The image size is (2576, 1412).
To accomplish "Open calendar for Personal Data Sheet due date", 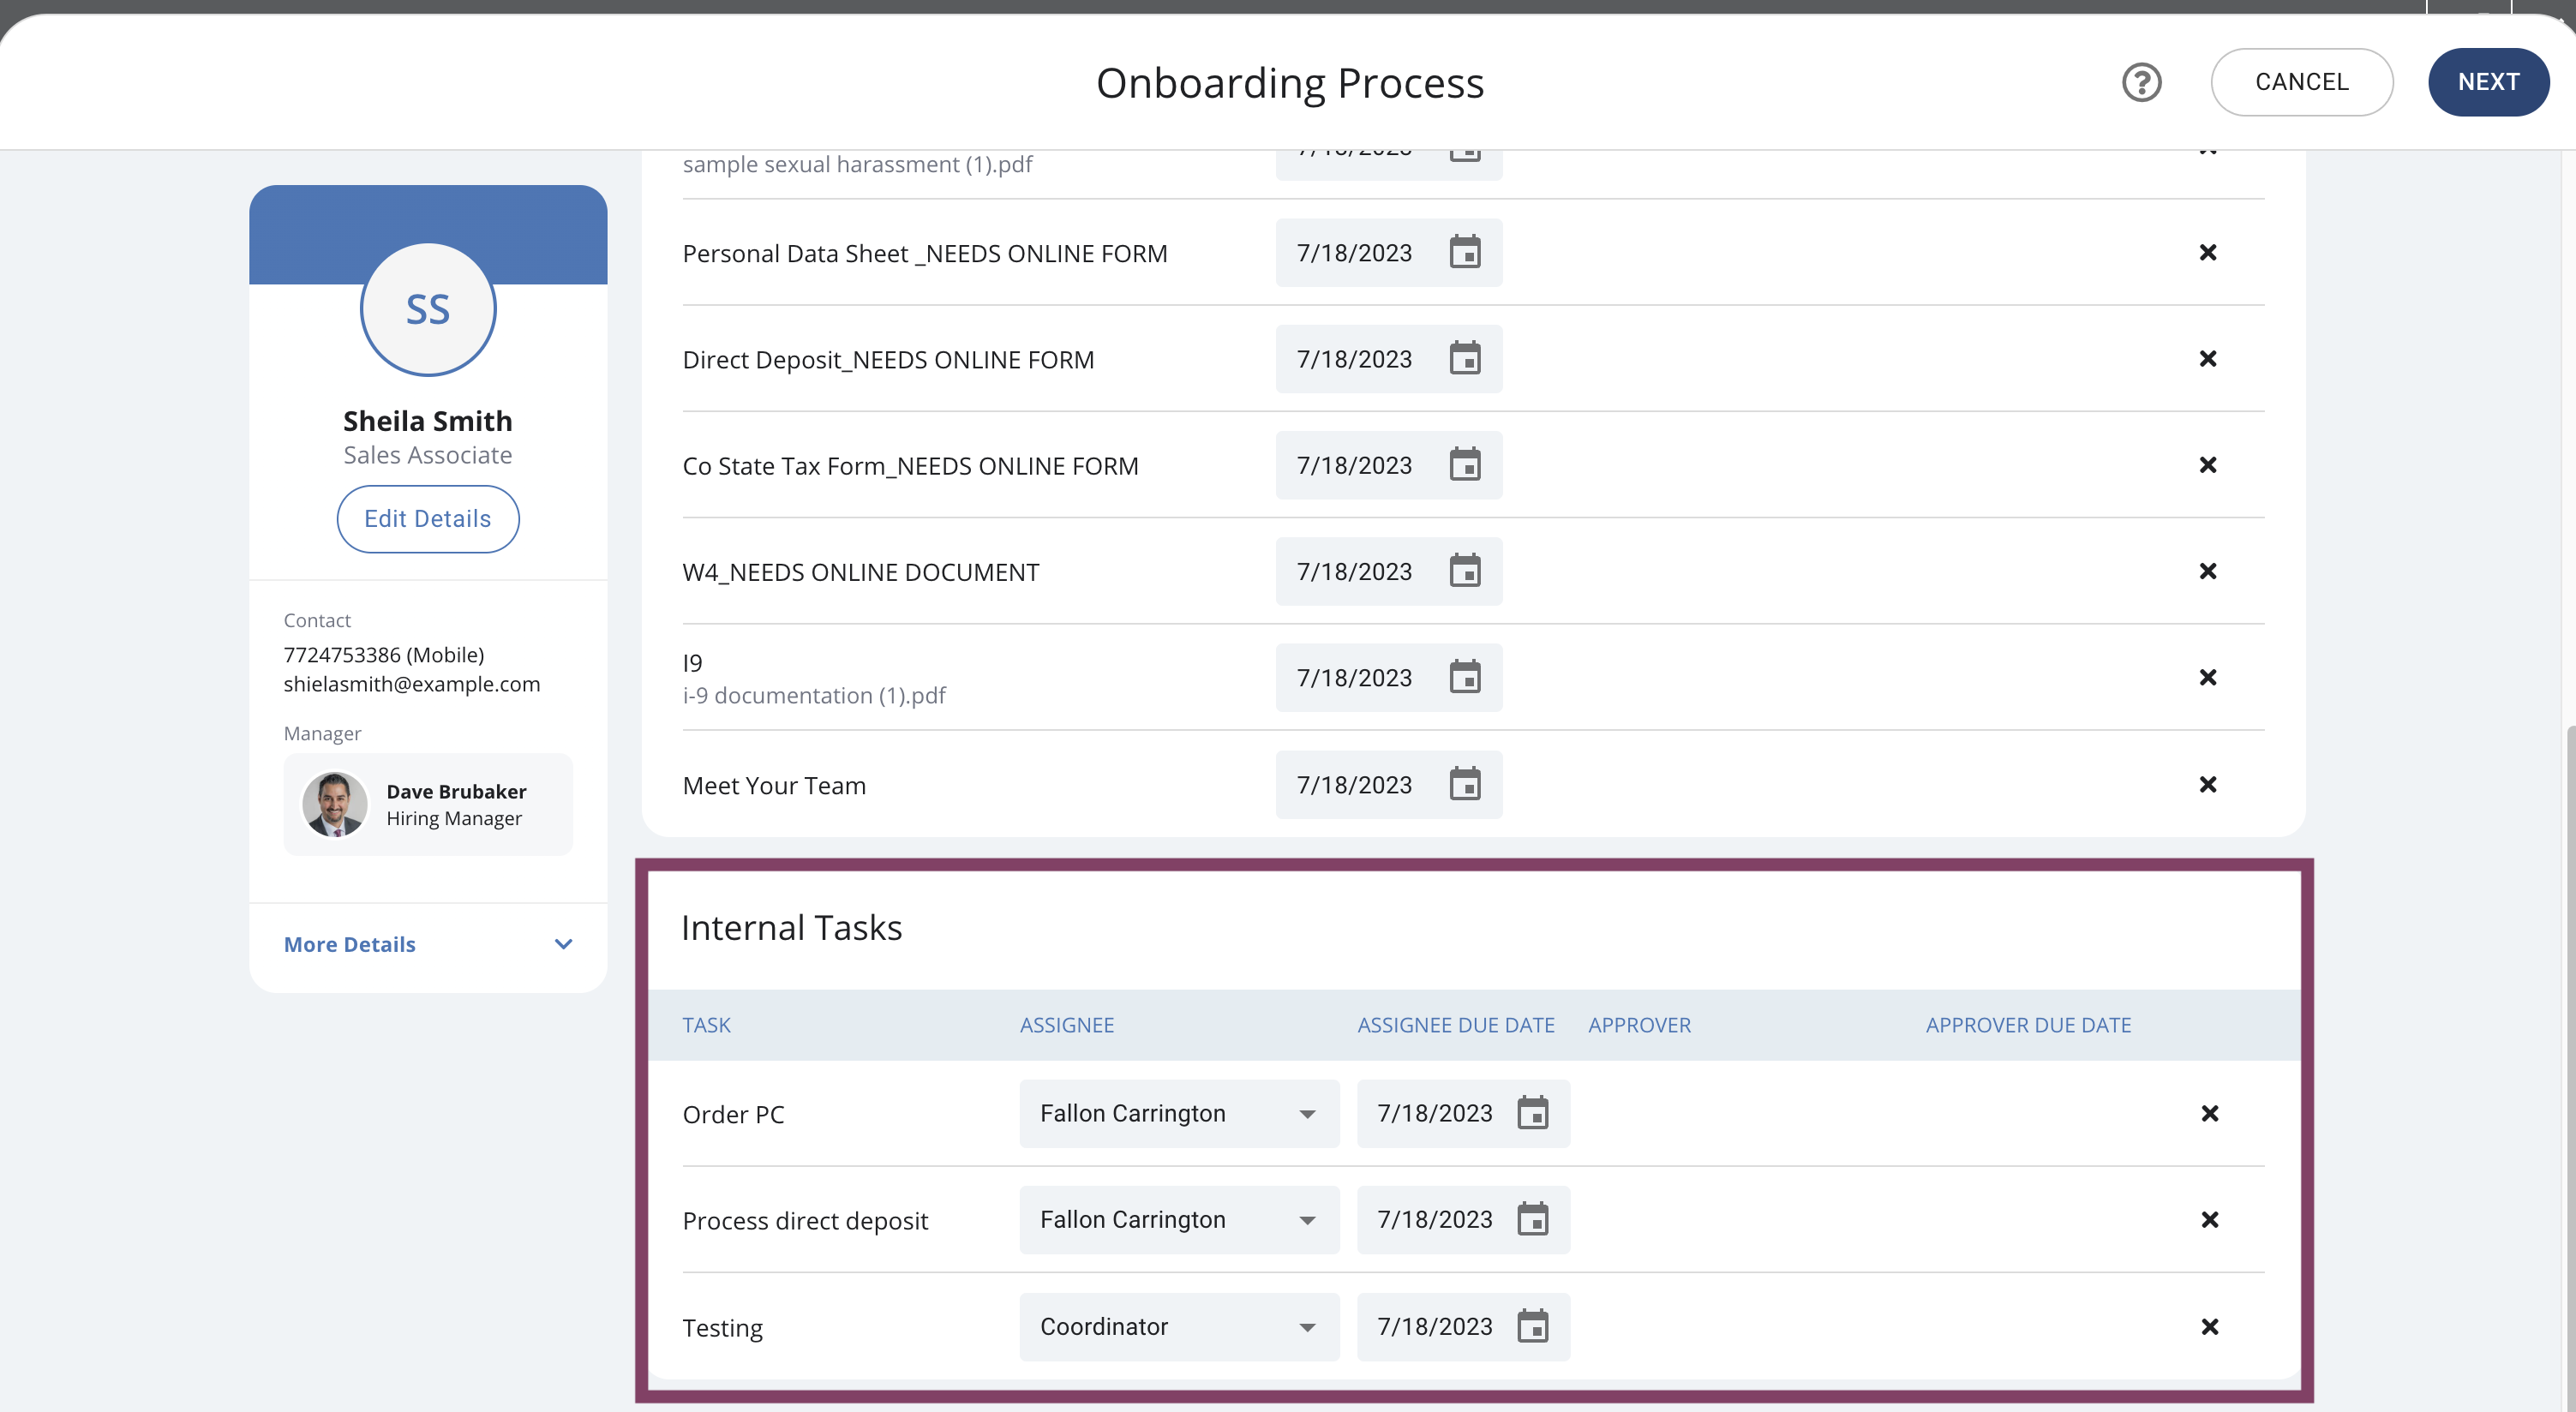I will pyautogui.click(x=1465, y=253).
